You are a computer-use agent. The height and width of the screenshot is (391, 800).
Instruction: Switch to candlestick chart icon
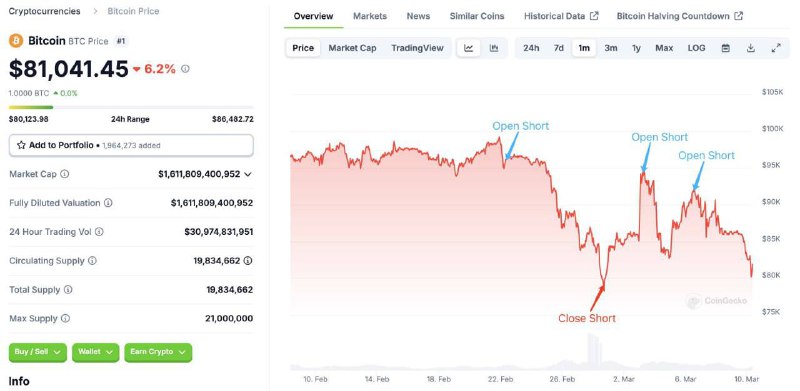(x=493, y=48)
